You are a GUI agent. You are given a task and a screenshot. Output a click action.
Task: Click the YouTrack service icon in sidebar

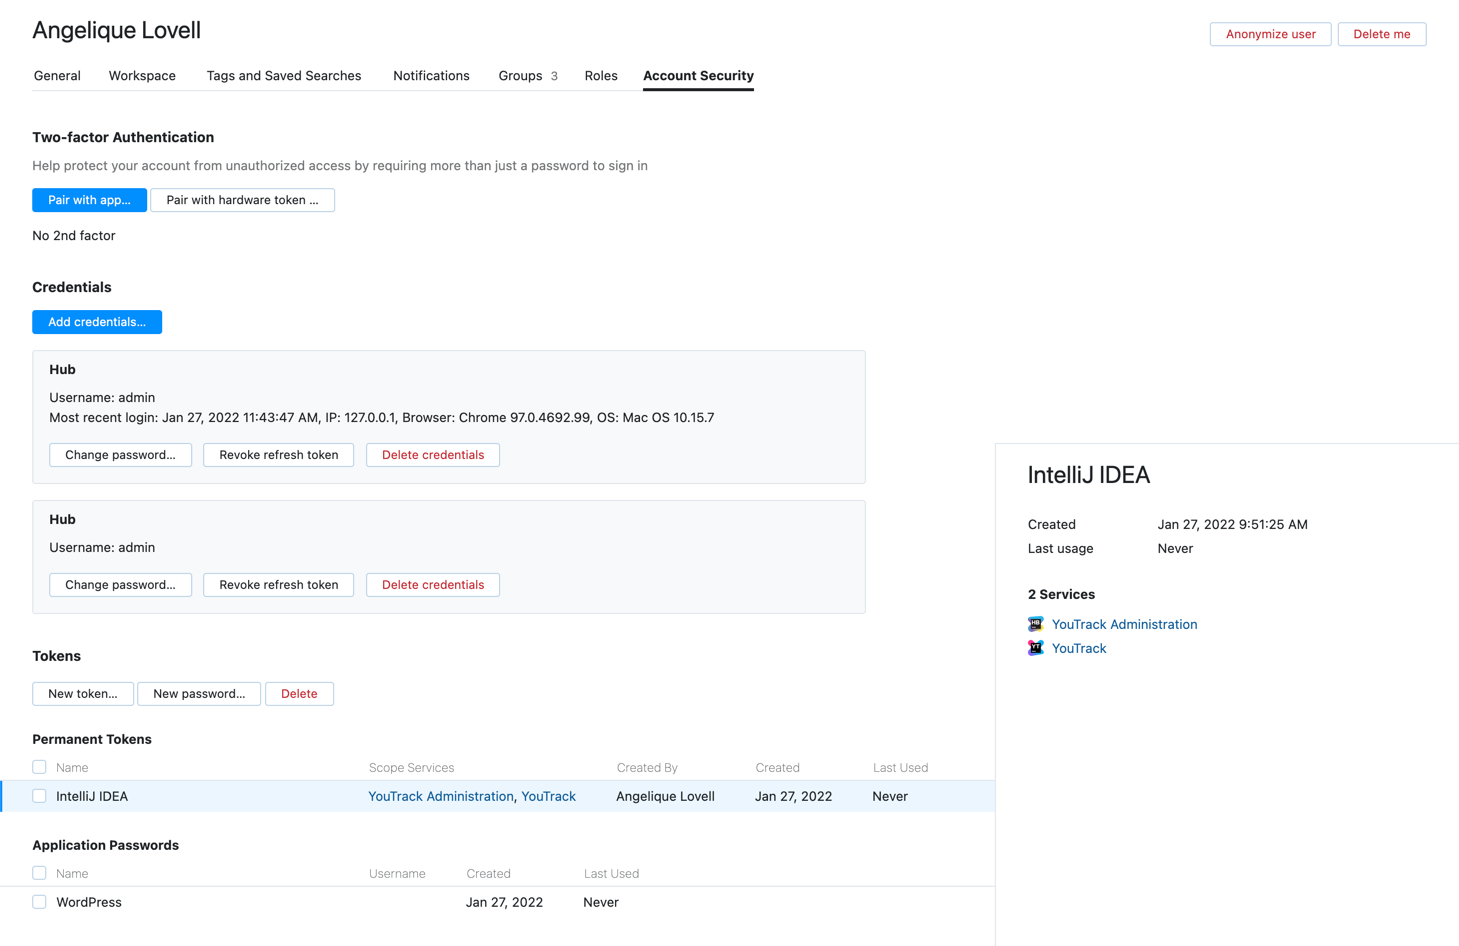1035,648
